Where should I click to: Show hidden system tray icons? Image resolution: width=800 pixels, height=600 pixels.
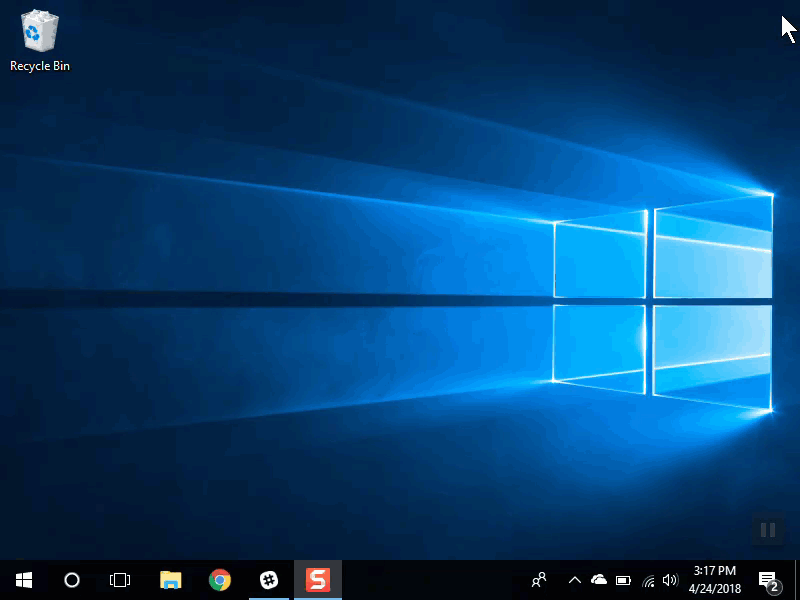coord(574,580)
